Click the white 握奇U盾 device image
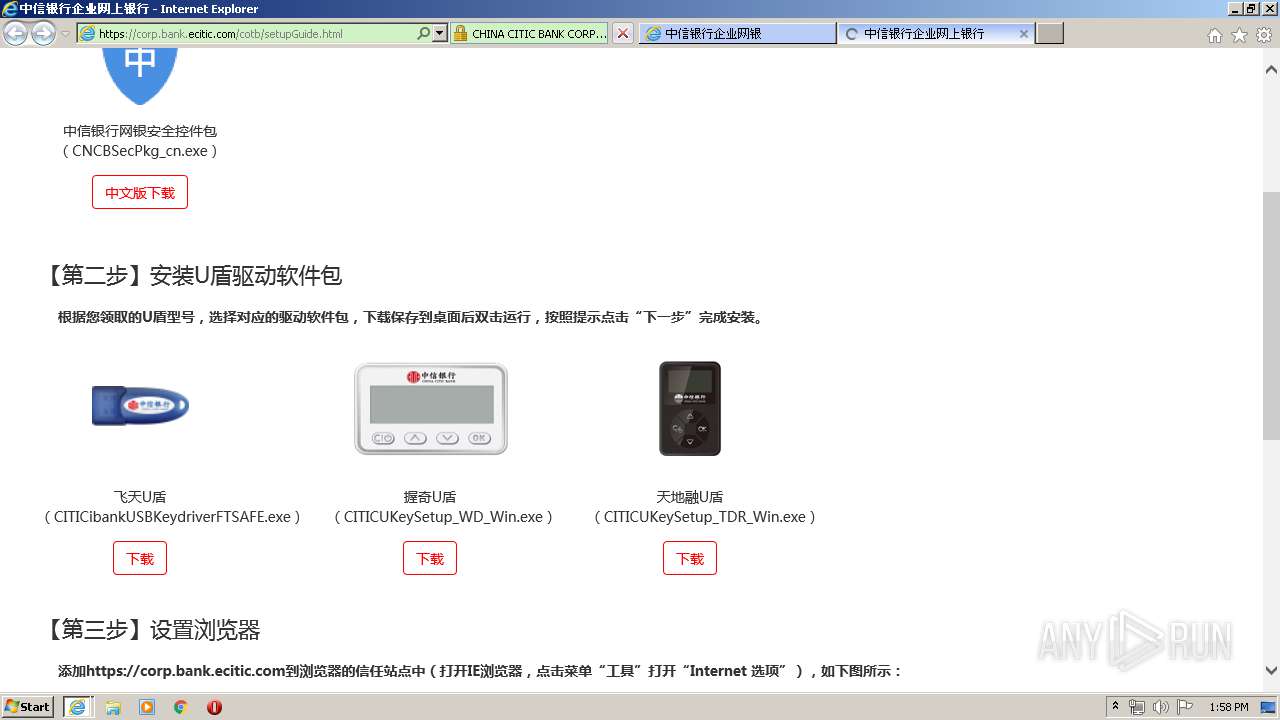The height and width of the screenshot is (720, 1280). tap(431, 409)
